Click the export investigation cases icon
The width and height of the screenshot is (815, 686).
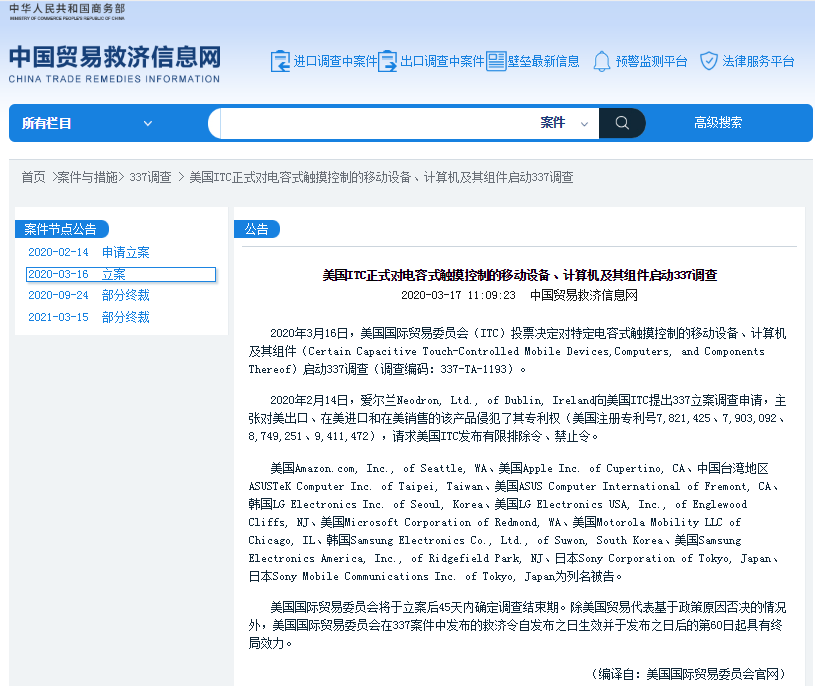(x=387, y=61)
